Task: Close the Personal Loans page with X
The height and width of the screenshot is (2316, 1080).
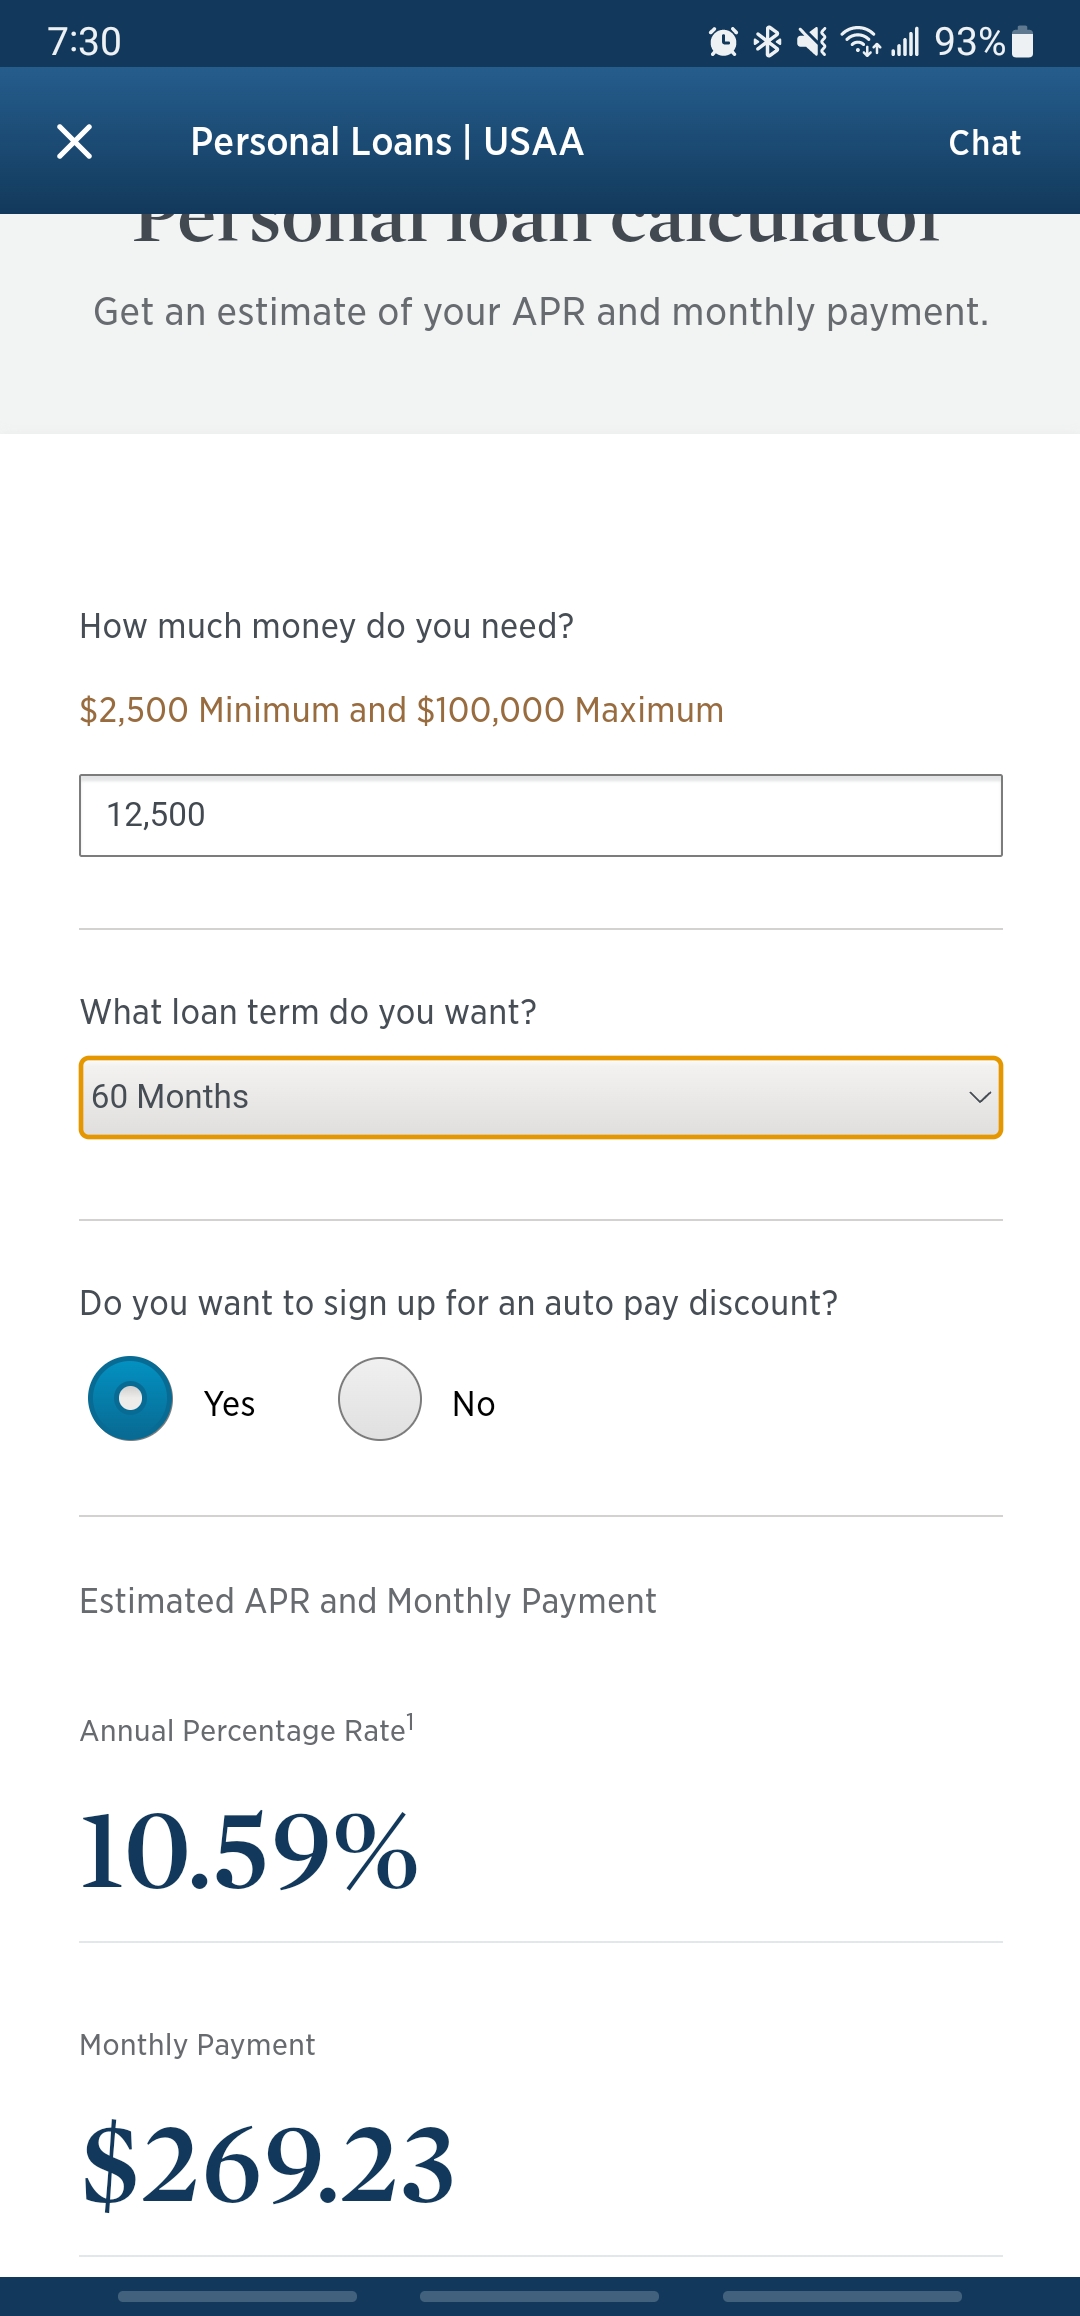Action: [75, 142]
